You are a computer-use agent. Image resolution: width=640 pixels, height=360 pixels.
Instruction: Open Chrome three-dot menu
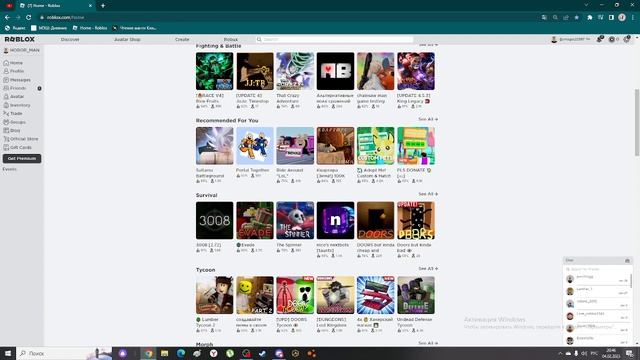click(x=633, y=18)
